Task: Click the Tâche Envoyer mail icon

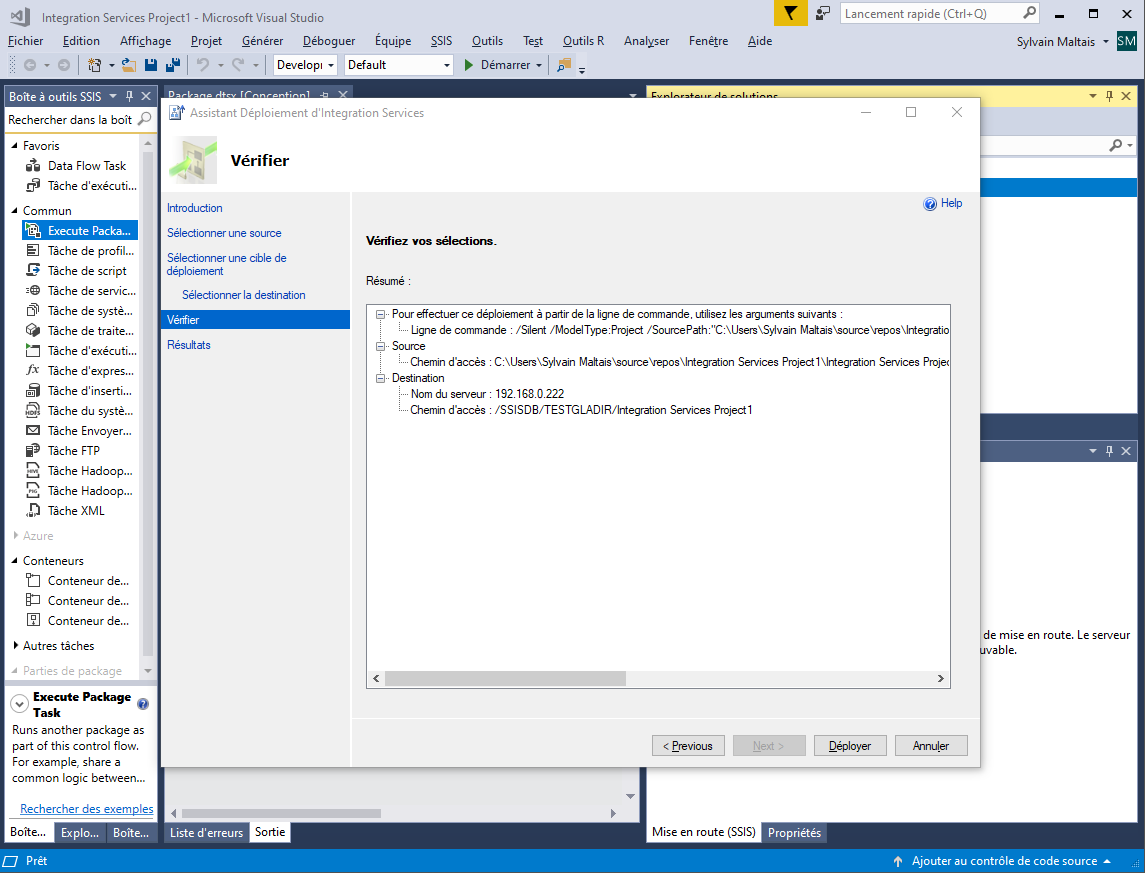Action: click(x=33, y=431)
